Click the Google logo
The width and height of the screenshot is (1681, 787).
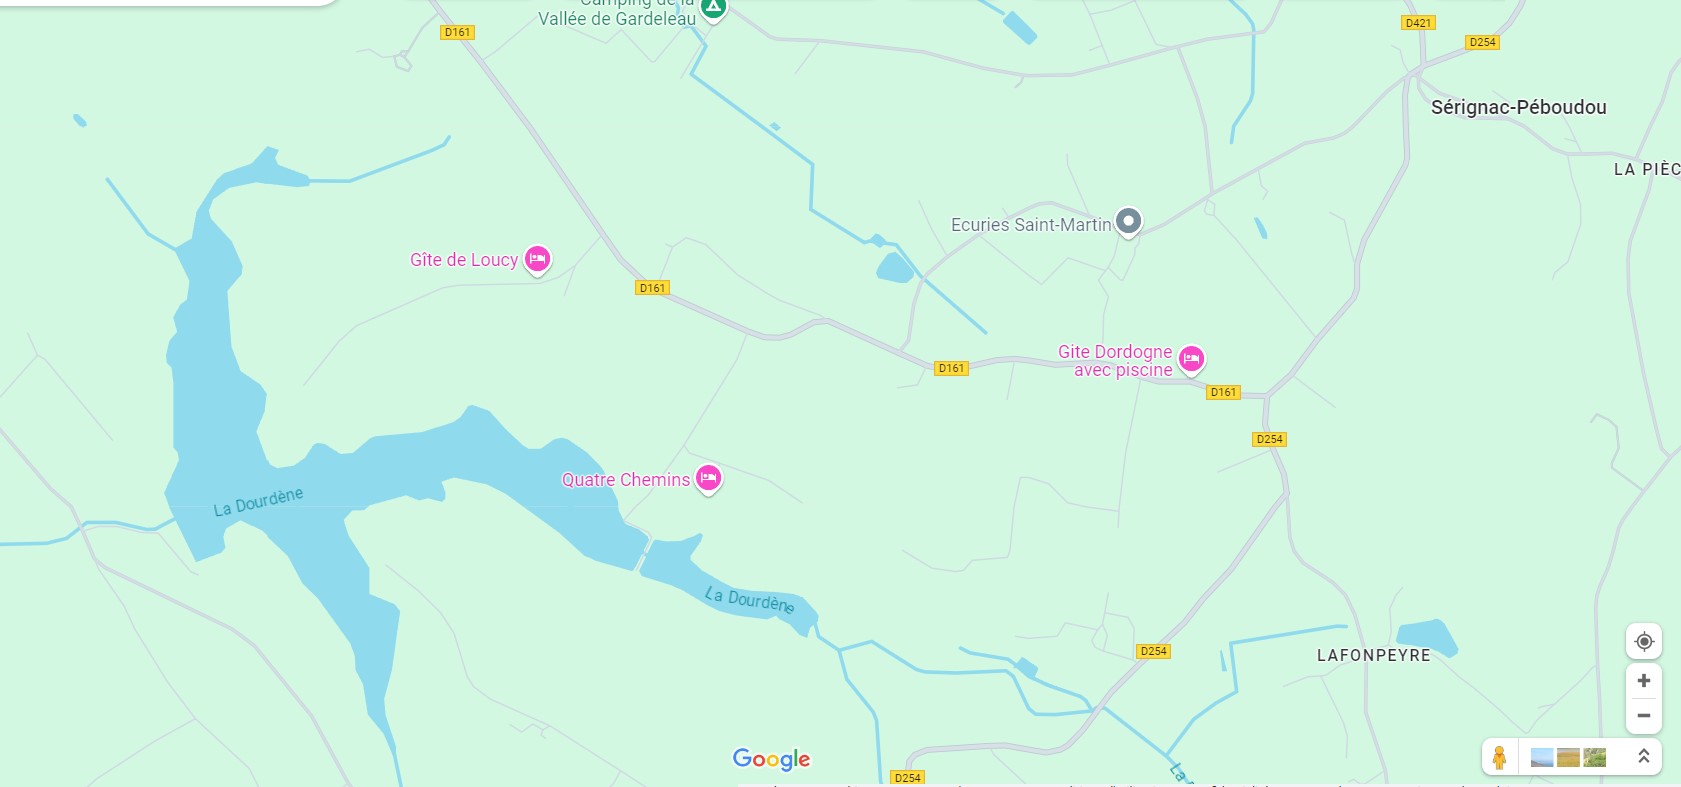pyautogui.click(x=772, y=759)
